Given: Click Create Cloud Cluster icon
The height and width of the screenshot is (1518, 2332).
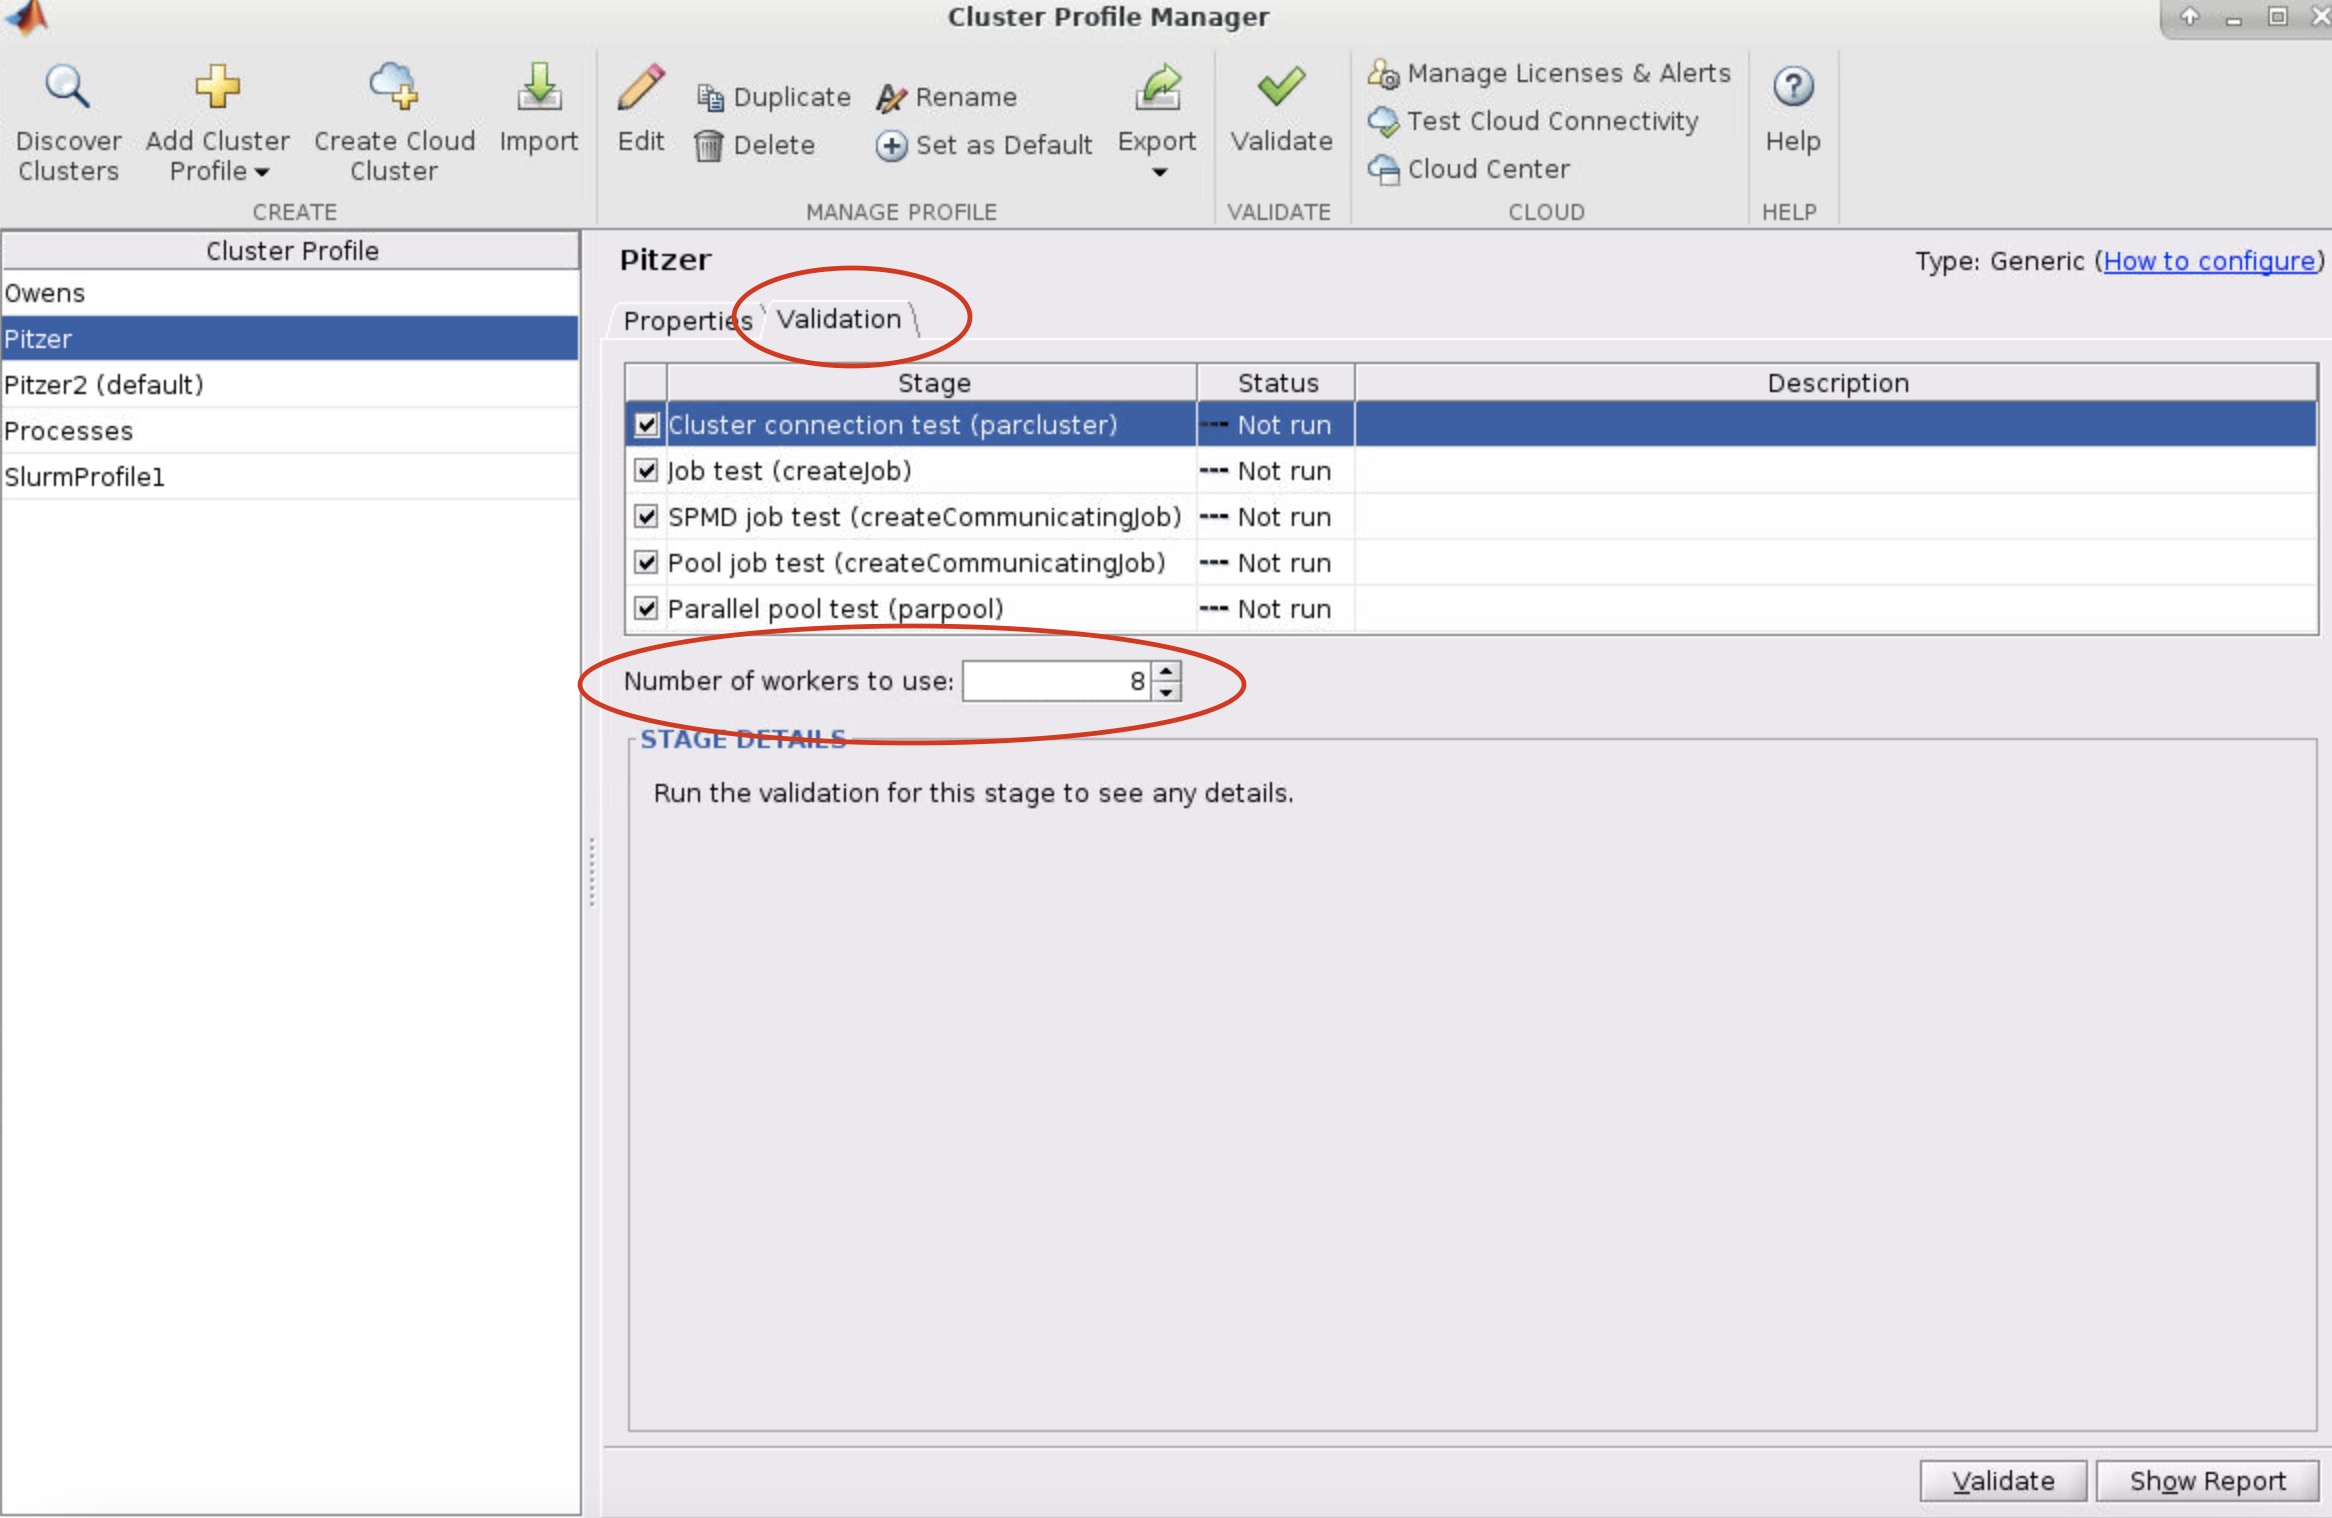Looking at the screenshot, I should point(393,87).
